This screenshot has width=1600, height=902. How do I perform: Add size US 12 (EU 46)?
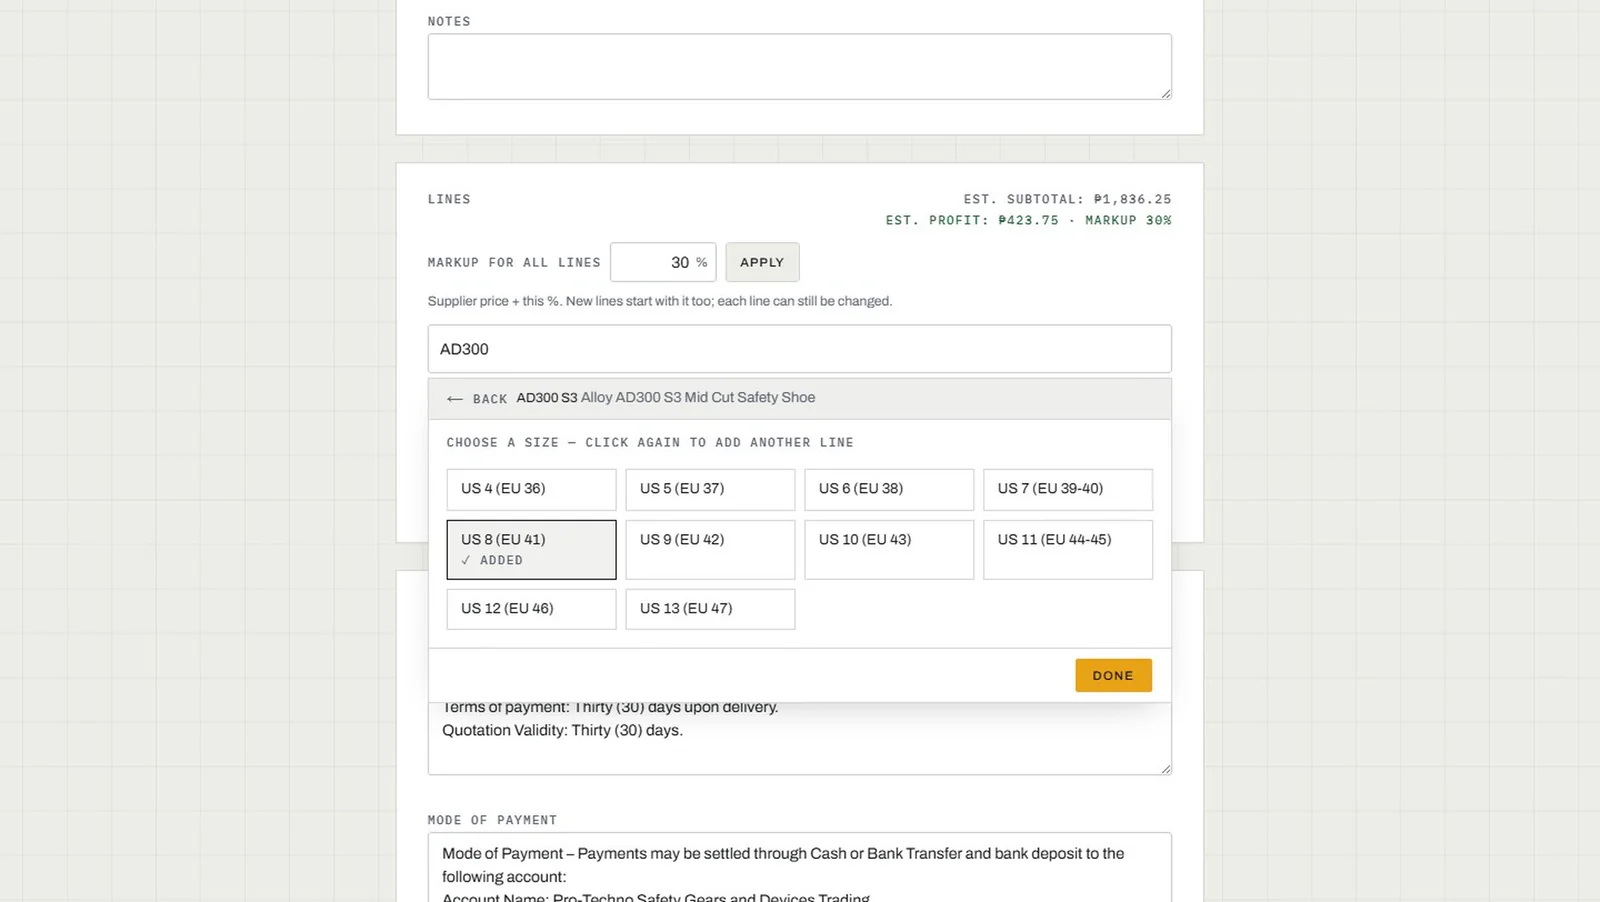tap(531, 609)
